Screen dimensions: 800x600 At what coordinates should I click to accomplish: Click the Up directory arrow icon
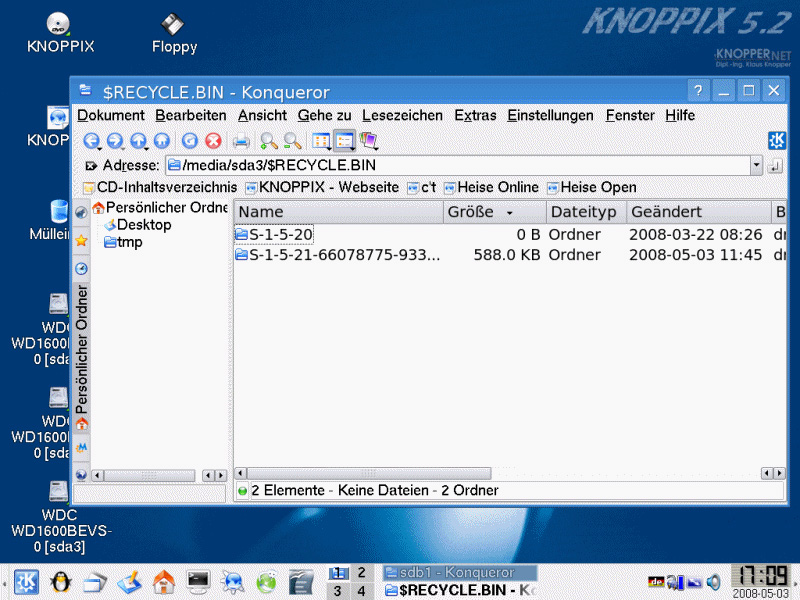click(x=139, y=141)
